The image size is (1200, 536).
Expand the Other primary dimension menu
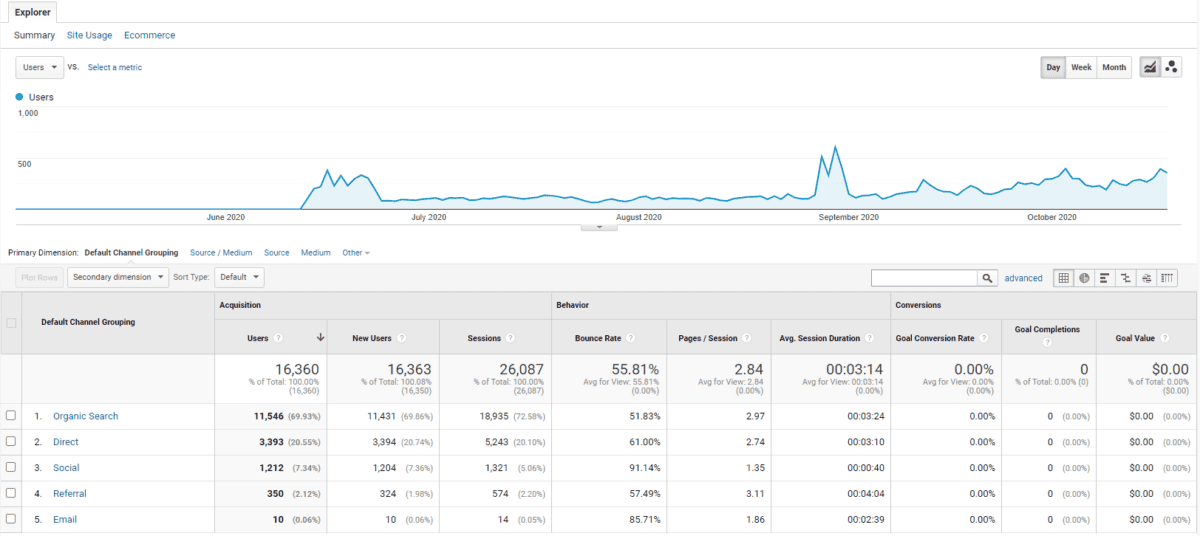tap(355, 253)
